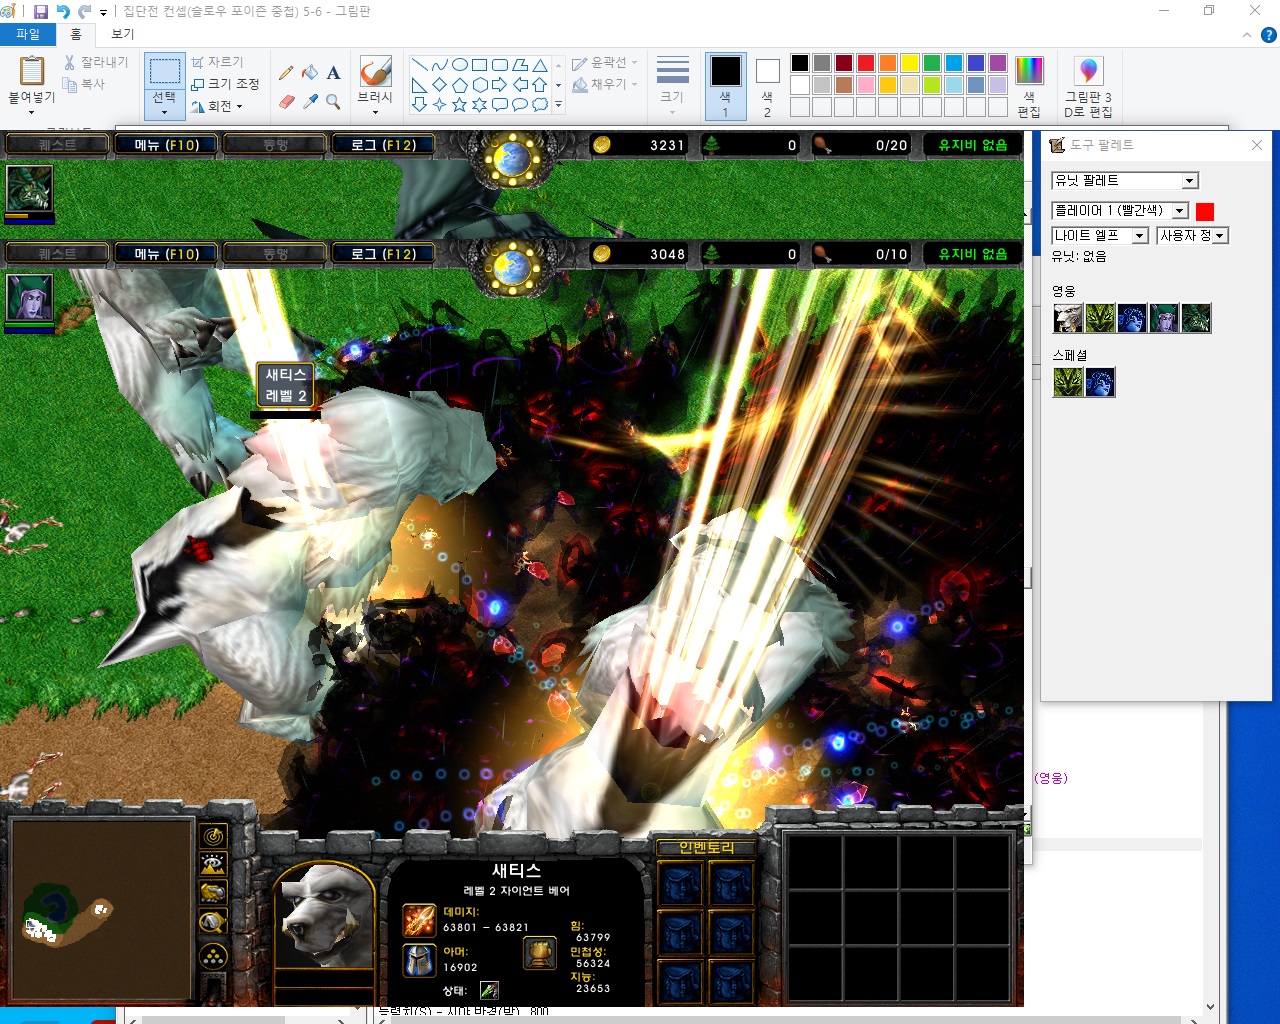Screen dimensions: 1280x1024
Task: Select the Magnifier tool
Action: pyautogui.click(x=334, y=101)
